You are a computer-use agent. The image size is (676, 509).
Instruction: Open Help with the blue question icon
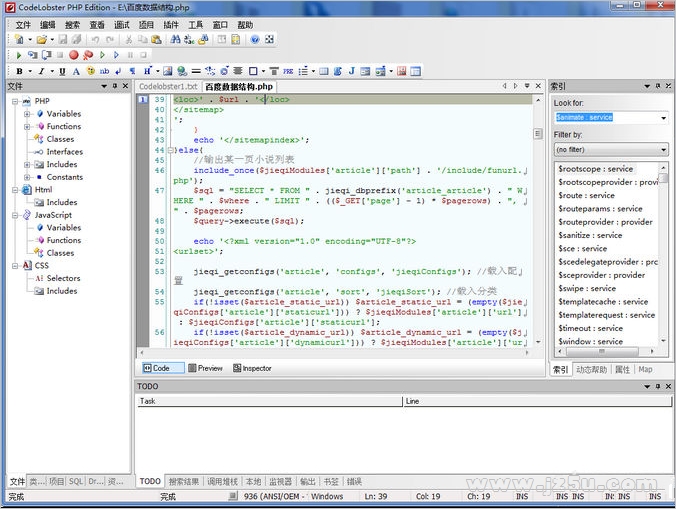tap(255, 40)
